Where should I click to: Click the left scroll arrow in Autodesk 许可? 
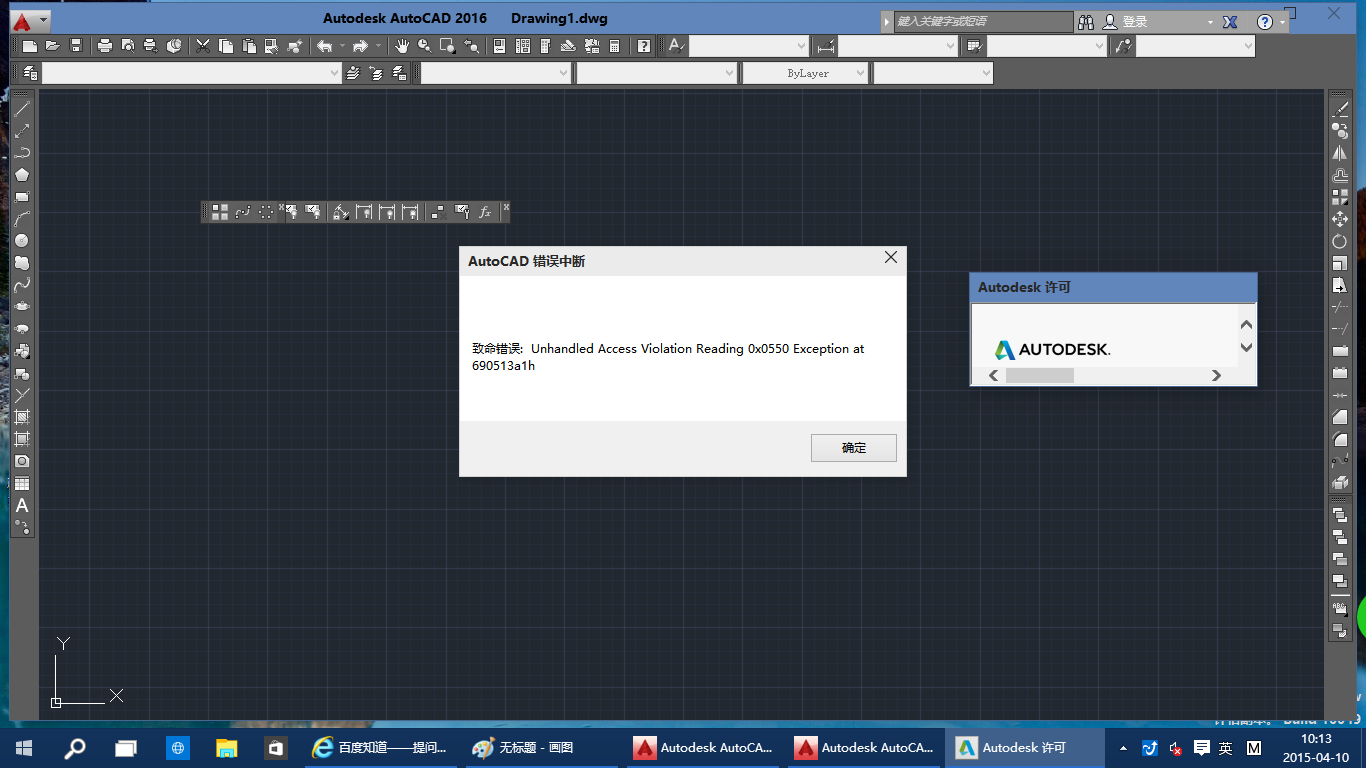point(993,375)
